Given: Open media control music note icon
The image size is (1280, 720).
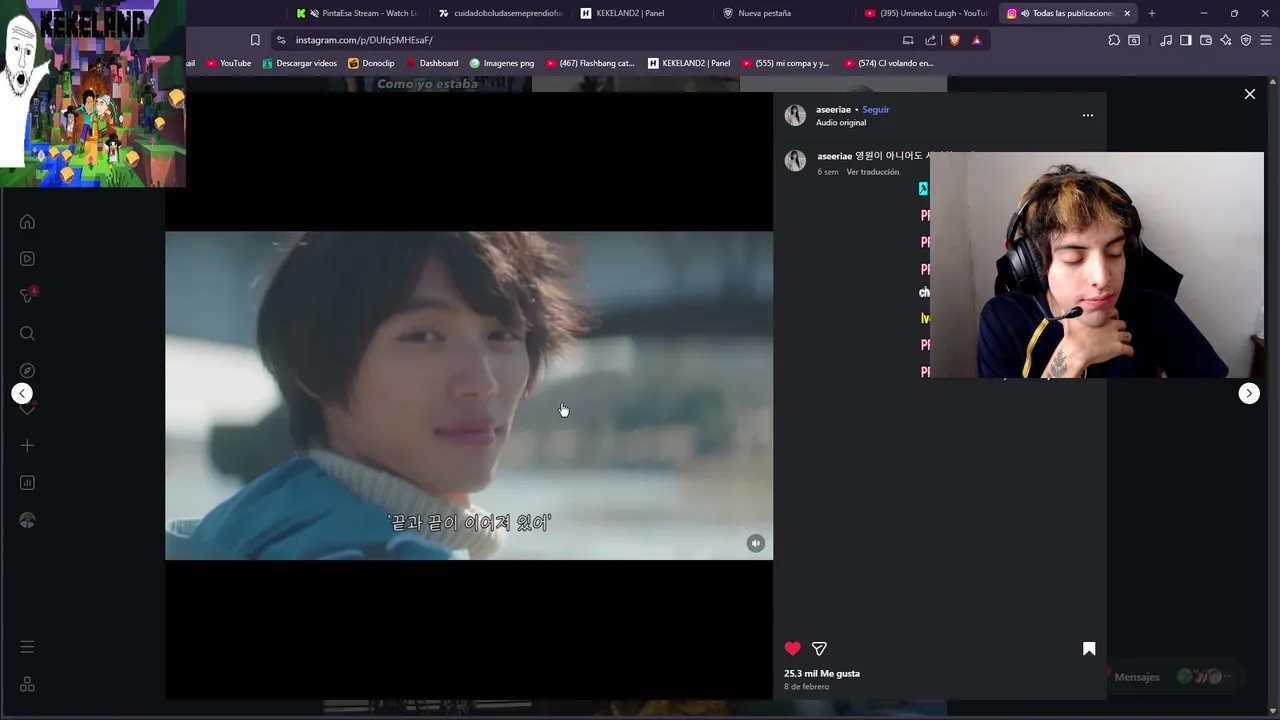Looking at the screenshot, I should (1166, 40).
